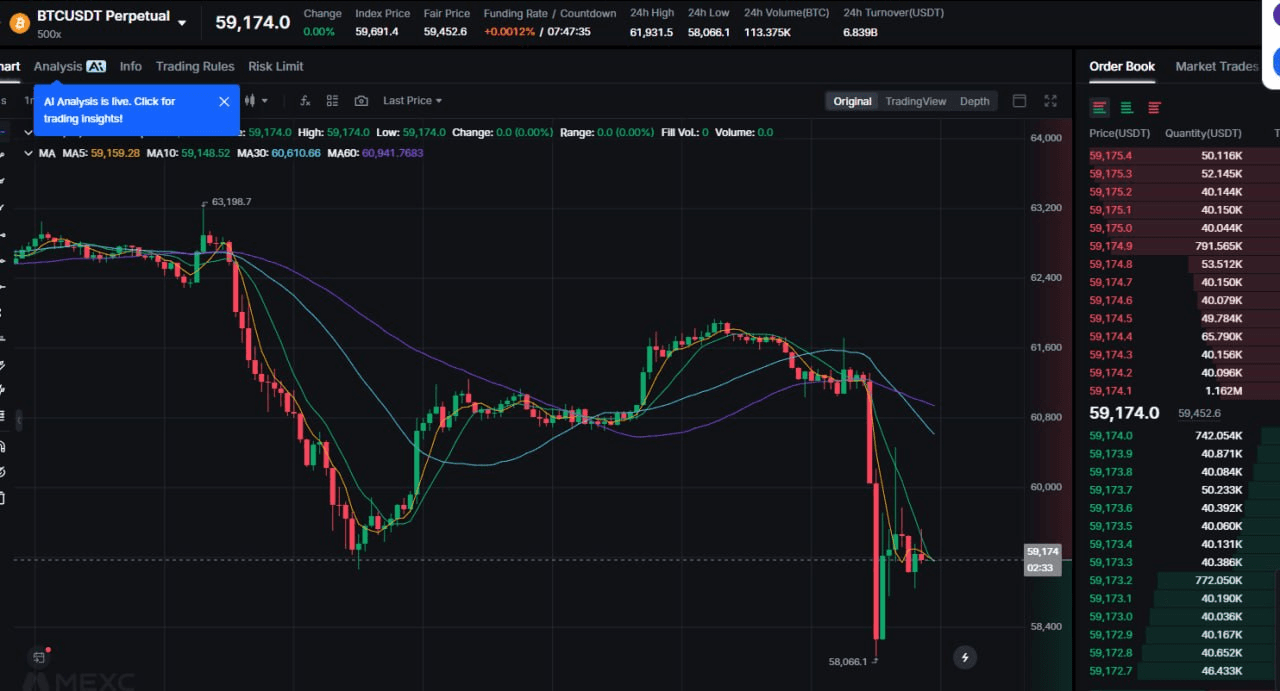Collapse the MA indicator legend chevron
Image resolution: width=1280 pixels, height=691 pixels.
[x=28, y=153]
